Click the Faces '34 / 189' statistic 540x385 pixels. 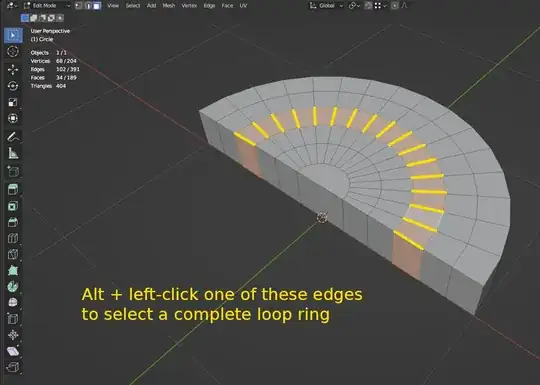66,77
